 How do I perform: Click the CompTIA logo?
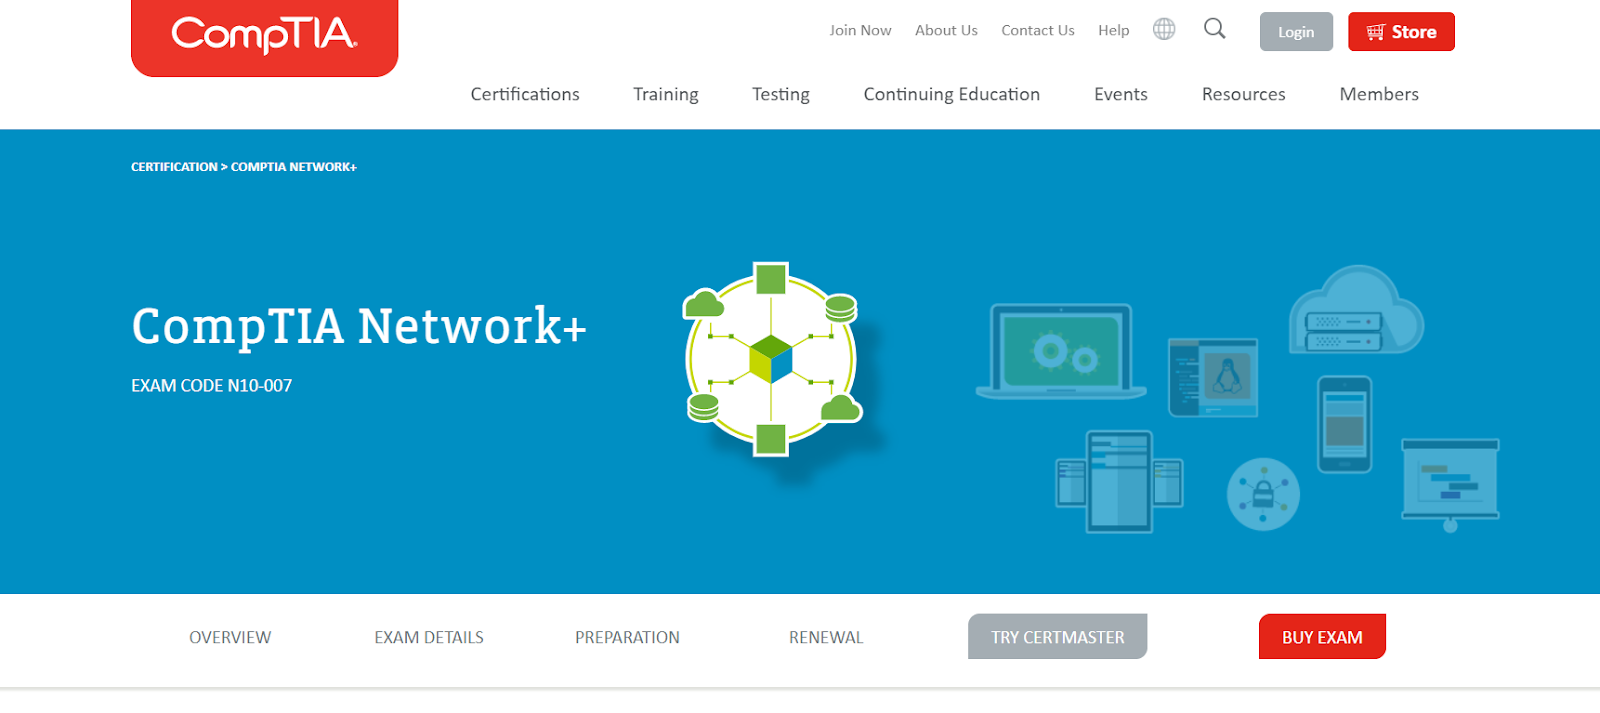pyautogui.click(x=264, y=37)
